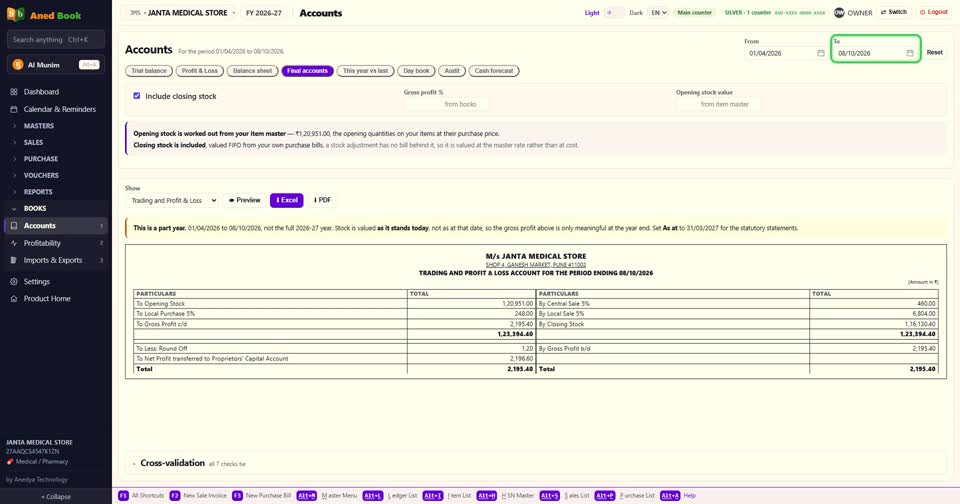Click the Main counter badge
This screenshot has height=504, width=960.
pos(694,13)
